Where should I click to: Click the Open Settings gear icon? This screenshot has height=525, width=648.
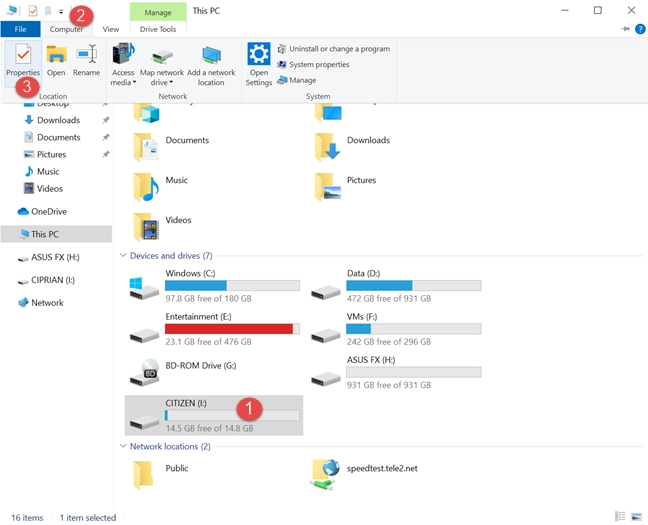pos(259,54)
